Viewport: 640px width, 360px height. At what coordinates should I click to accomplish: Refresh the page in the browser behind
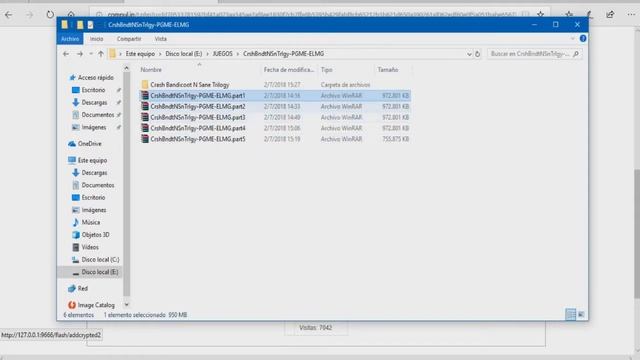[x=50, y=15]
